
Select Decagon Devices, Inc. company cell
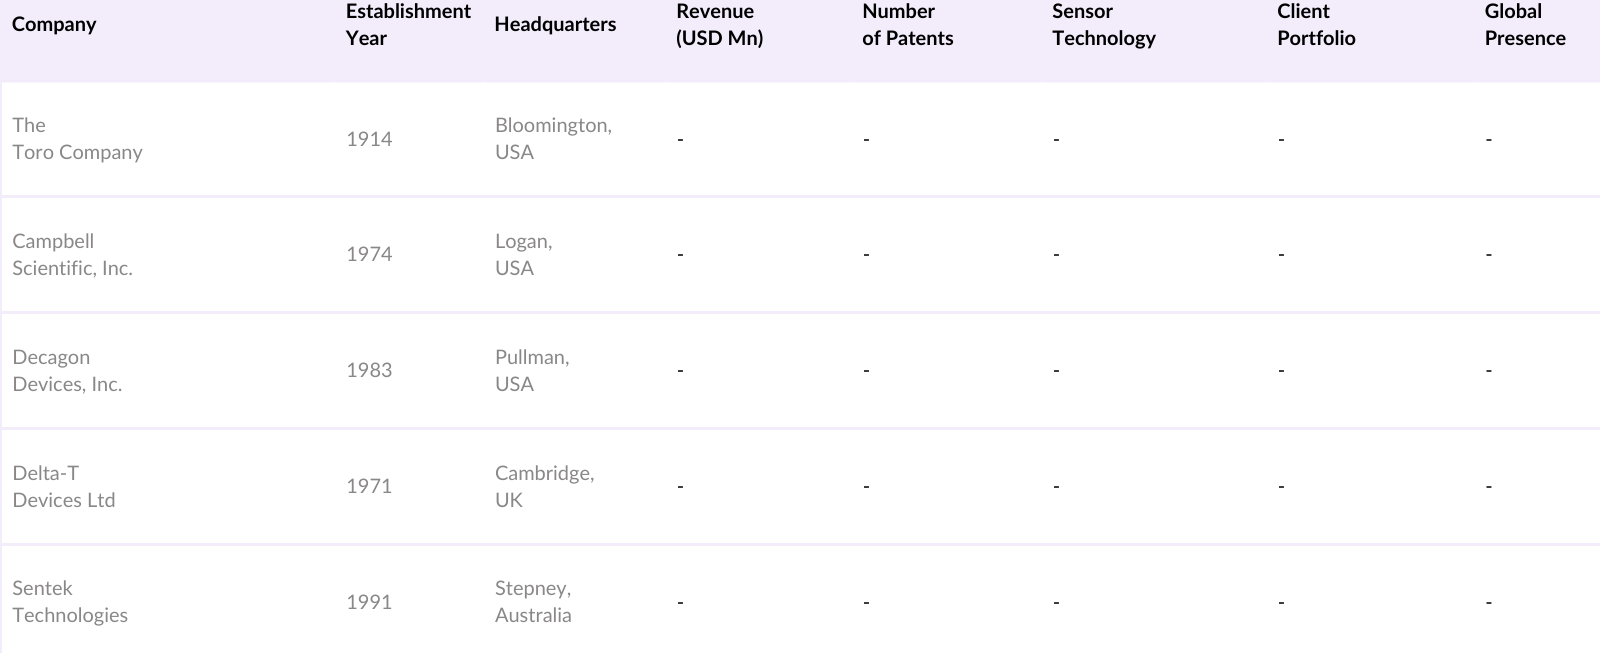tap(67, 371)
